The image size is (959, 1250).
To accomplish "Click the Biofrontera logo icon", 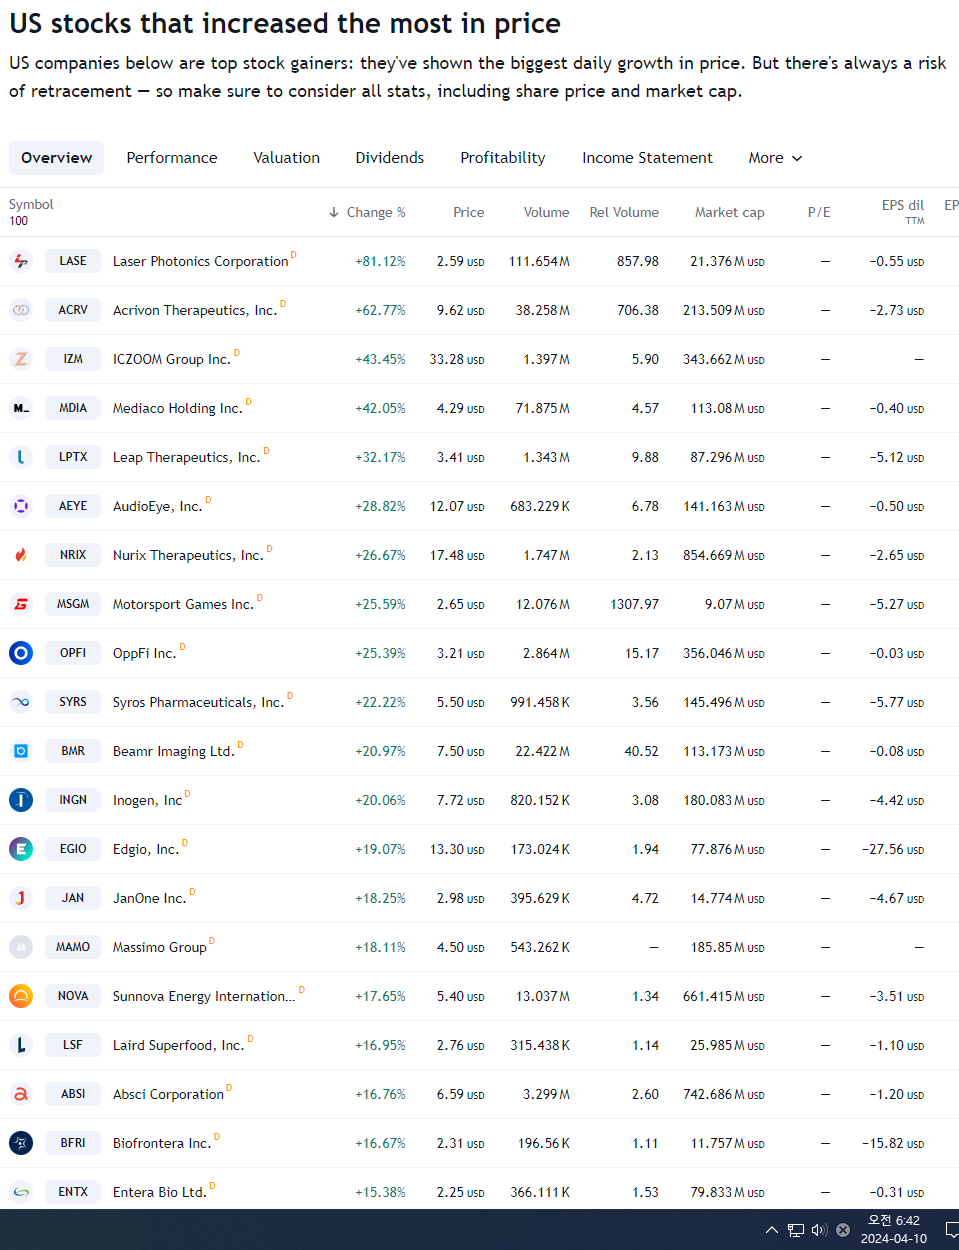I will coord(21,1143).
